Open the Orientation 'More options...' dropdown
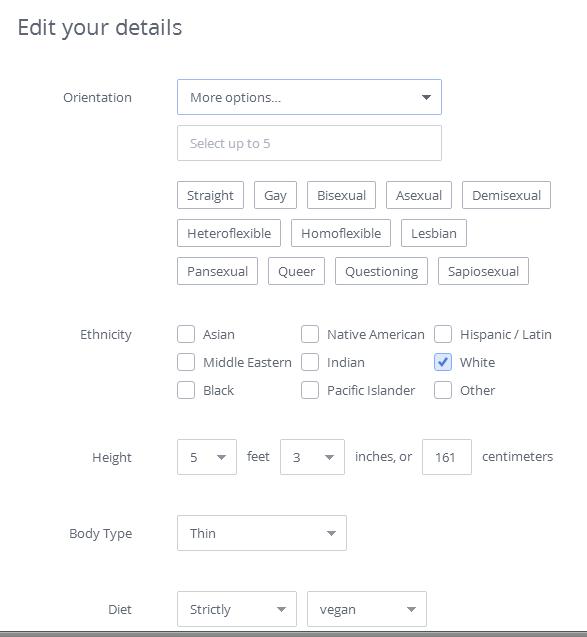 point(309,97)
